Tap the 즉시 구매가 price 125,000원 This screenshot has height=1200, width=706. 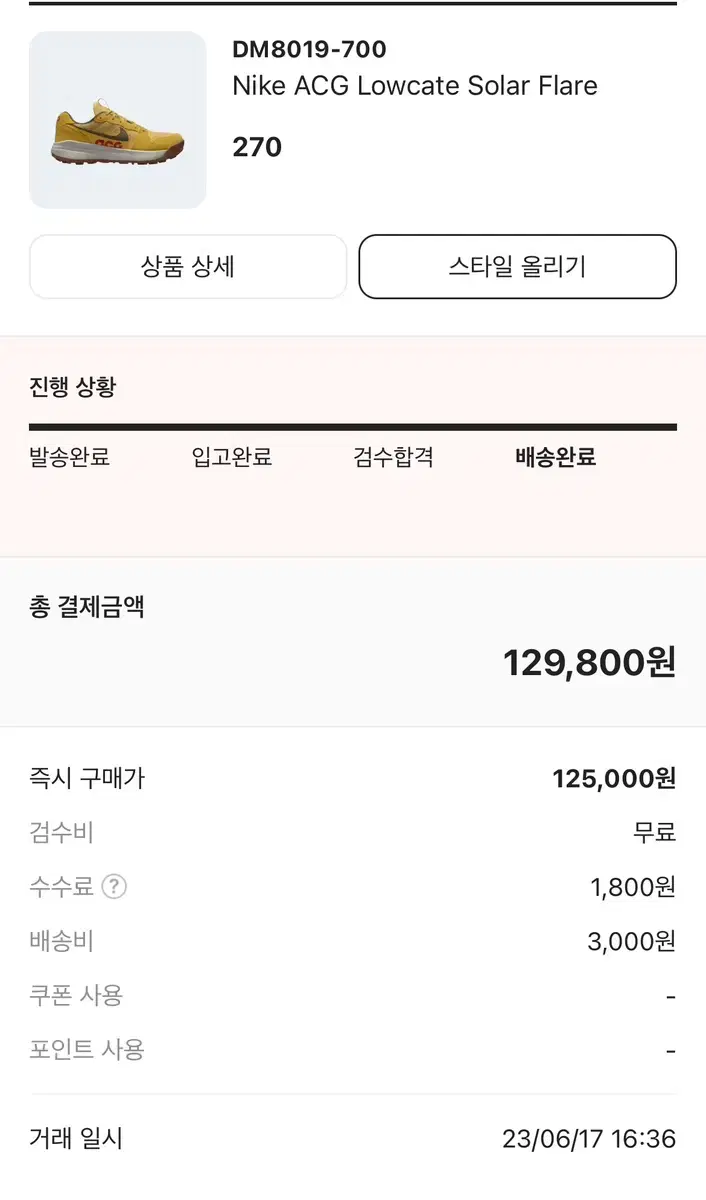pos(614,779)
